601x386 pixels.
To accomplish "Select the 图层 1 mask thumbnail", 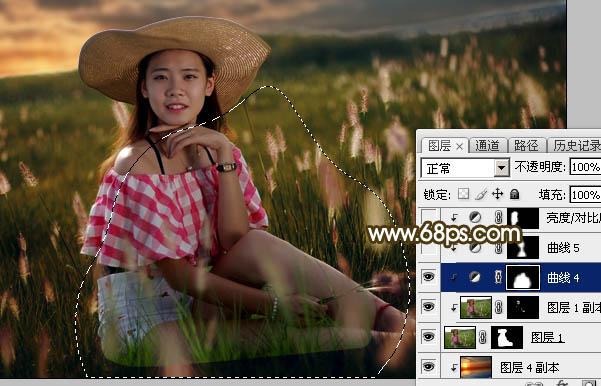I will click(507, 337).
